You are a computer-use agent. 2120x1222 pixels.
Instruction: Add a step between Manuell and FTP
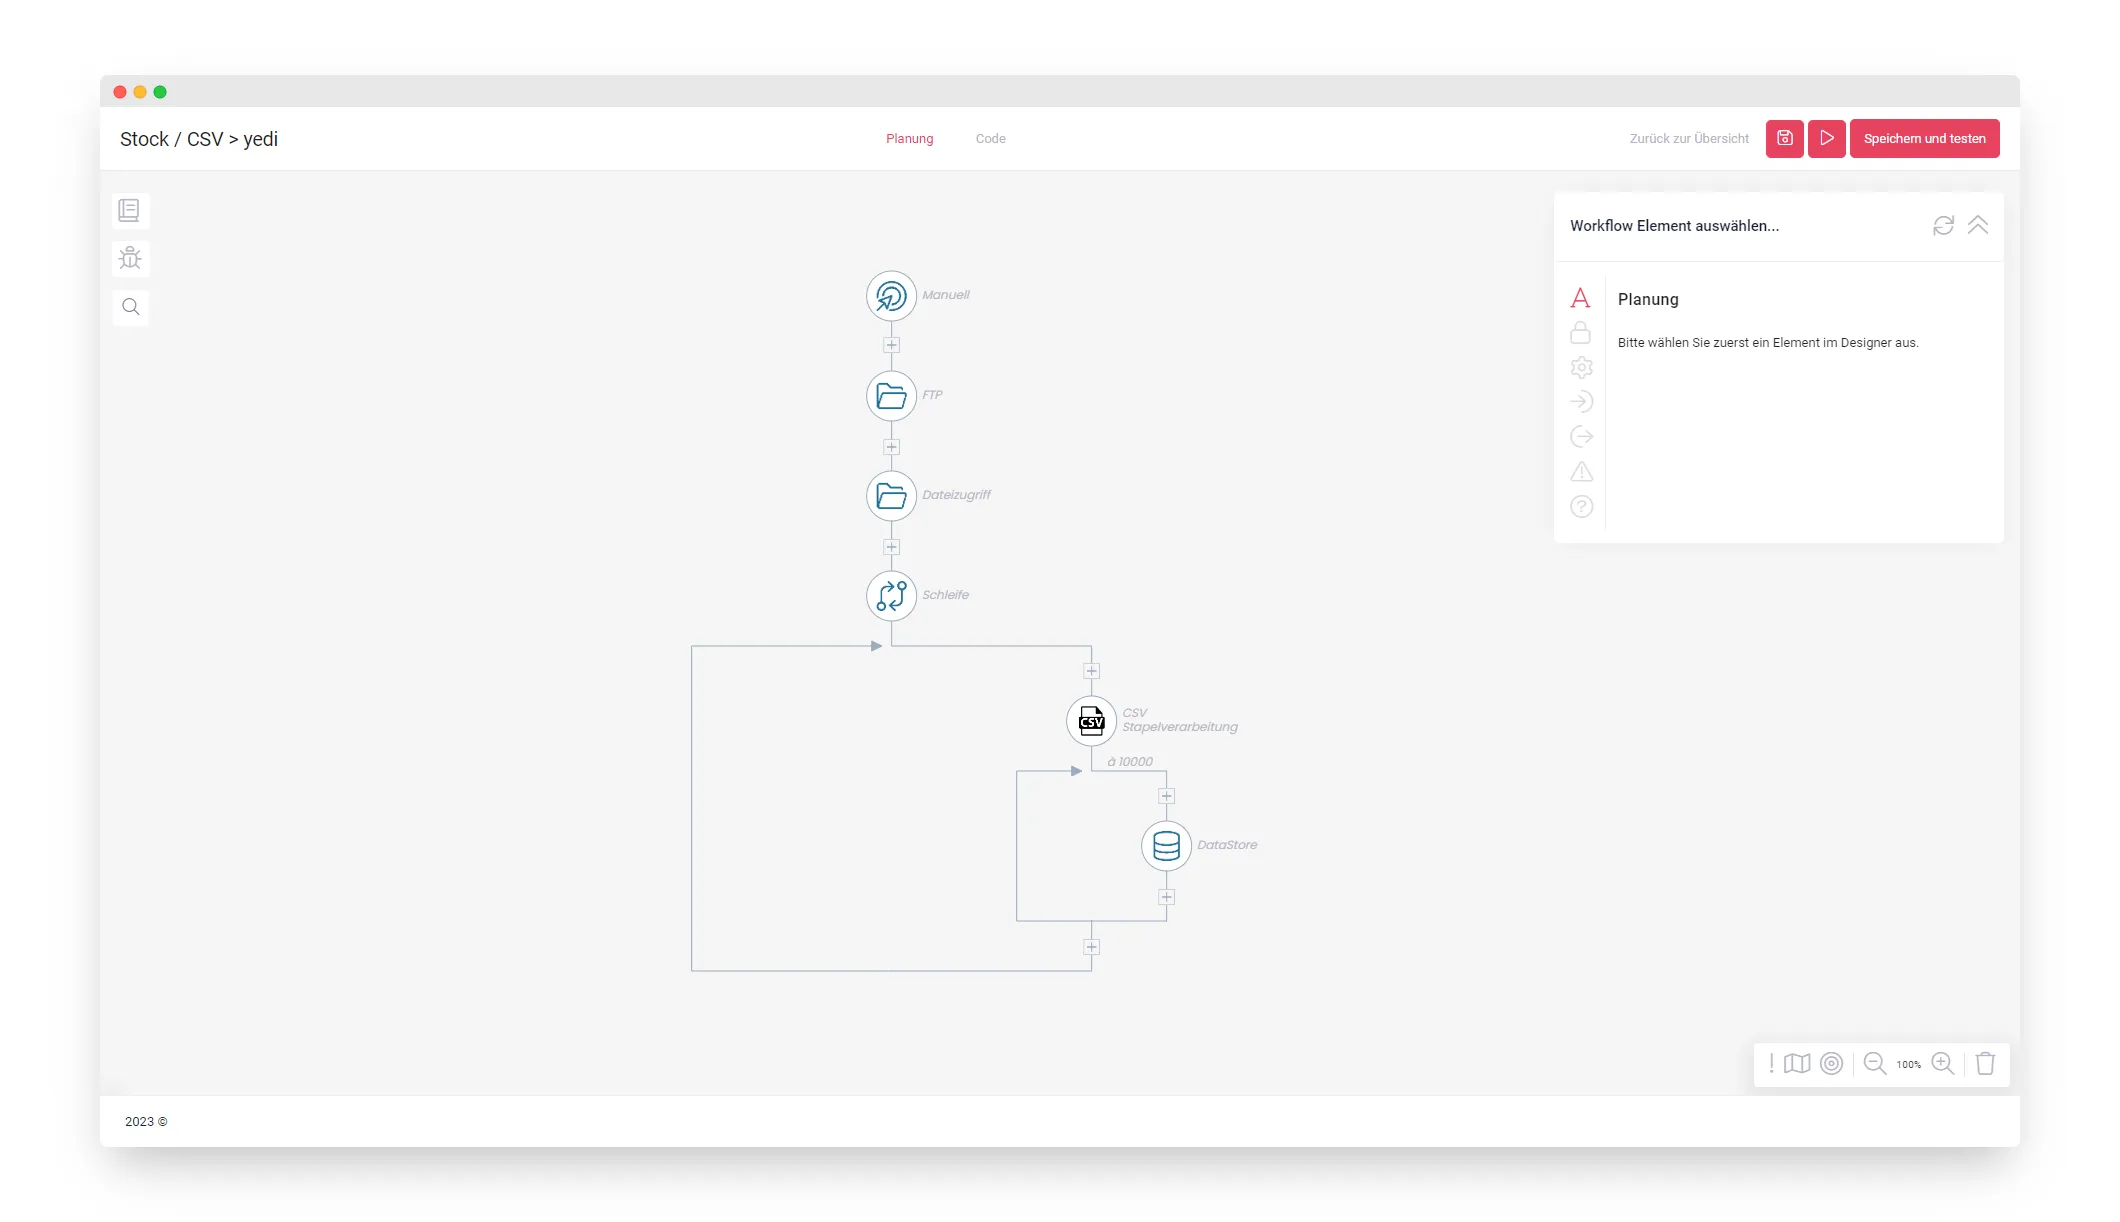[x=891, y=345]
